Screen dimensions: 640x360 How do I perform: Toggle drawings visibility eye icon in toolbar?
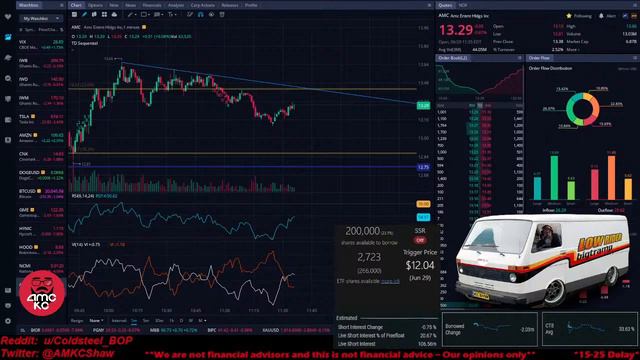point(211,14)
